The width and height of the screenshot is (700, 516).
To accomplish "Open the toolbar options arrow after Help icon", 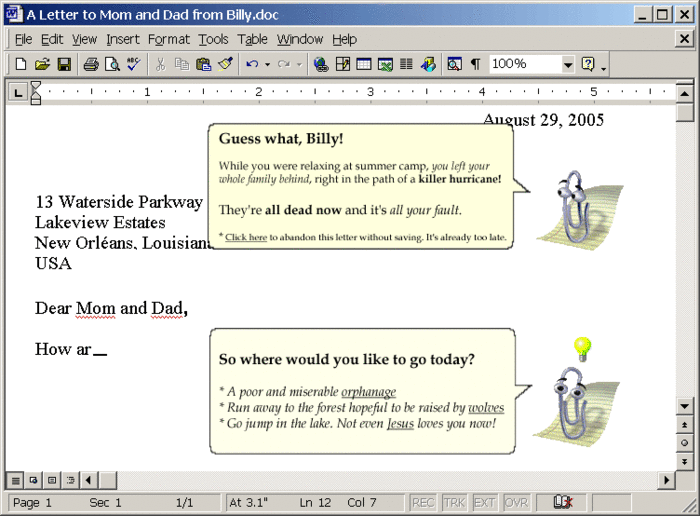I will pyautogui.click(x=604, y=67).
